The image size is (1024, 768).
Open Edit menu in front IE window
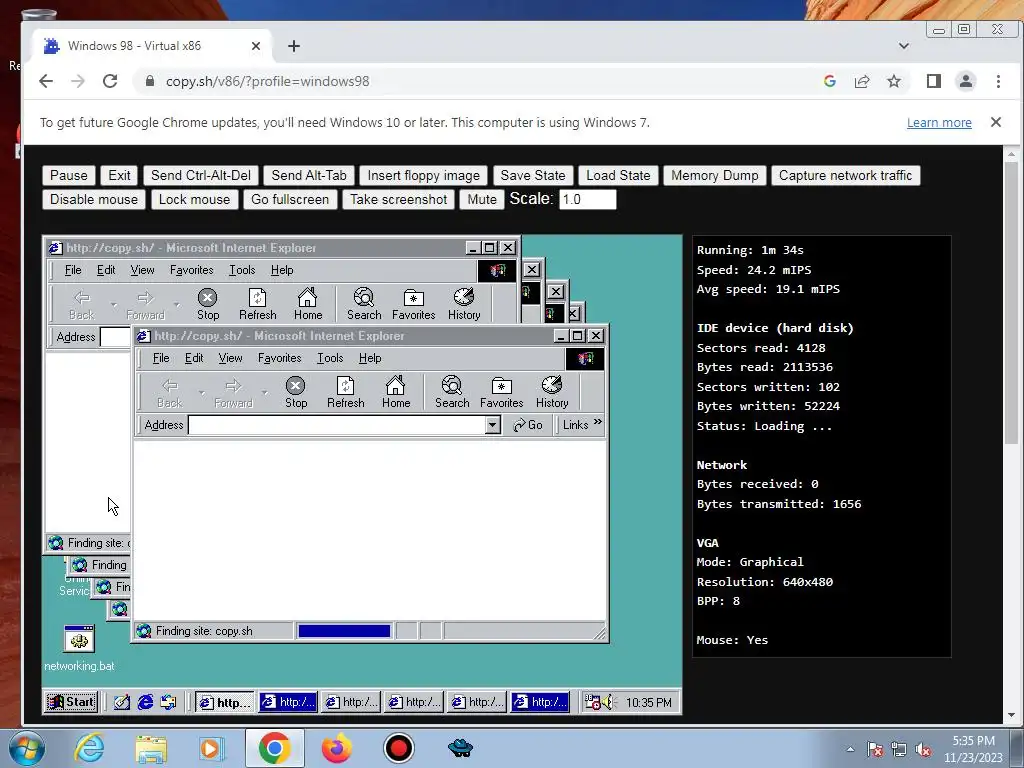[194, 358]
